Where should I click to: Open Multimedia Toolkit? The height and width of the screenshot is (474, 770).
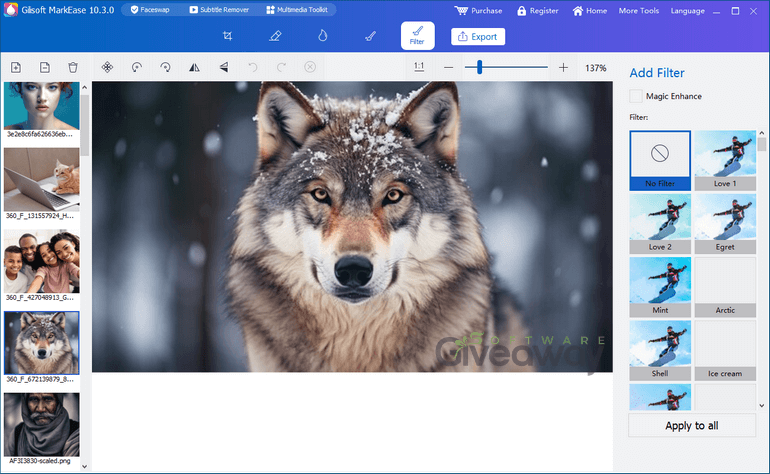[x=297, y=10]
